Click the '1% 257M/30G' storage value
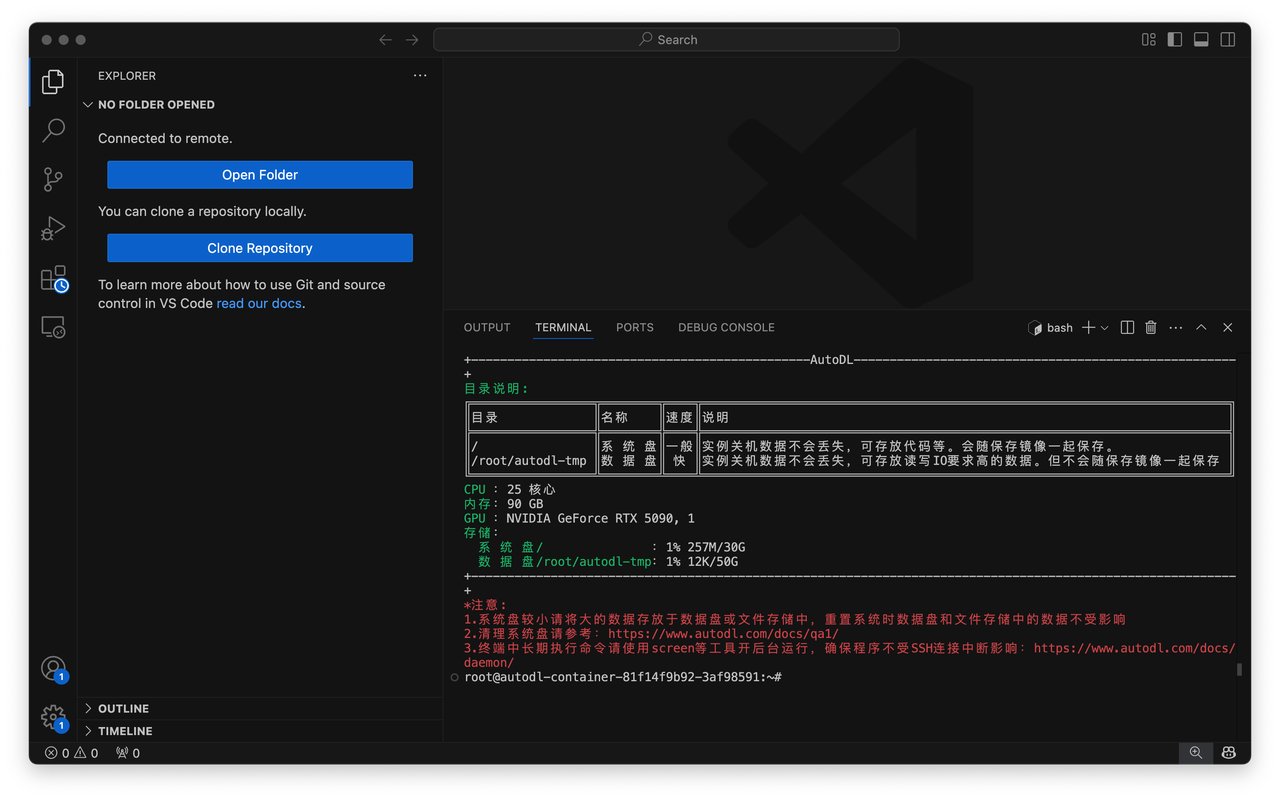Viewport: 1280px width, 800px height. 705,547
